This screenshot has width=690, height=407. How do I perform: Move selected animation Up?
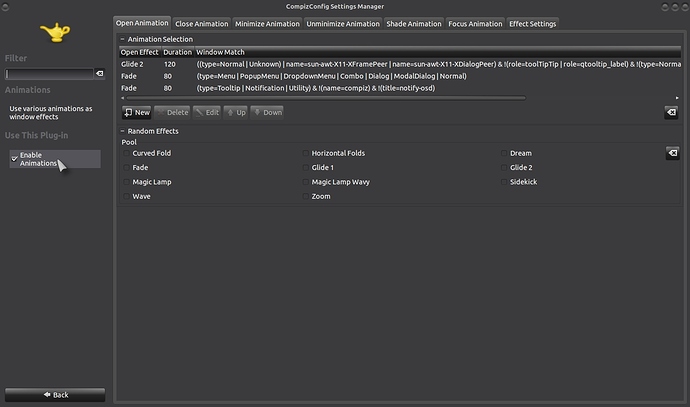tap(236, 113)
